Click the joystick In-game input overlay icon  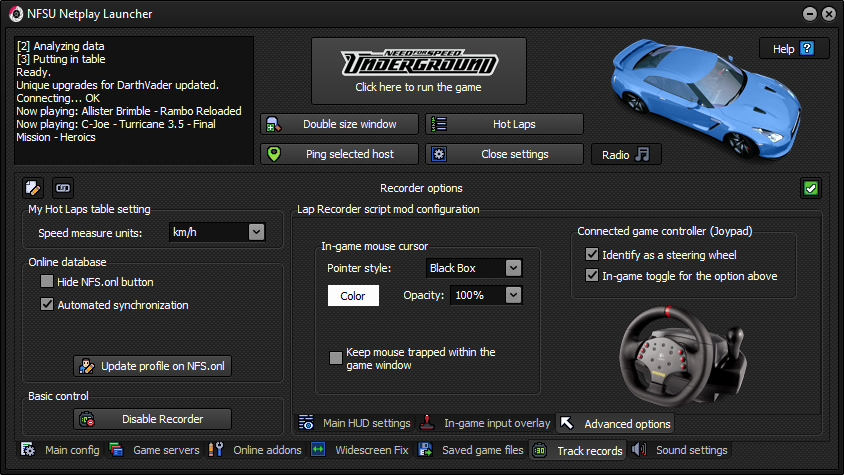[427, 423]
